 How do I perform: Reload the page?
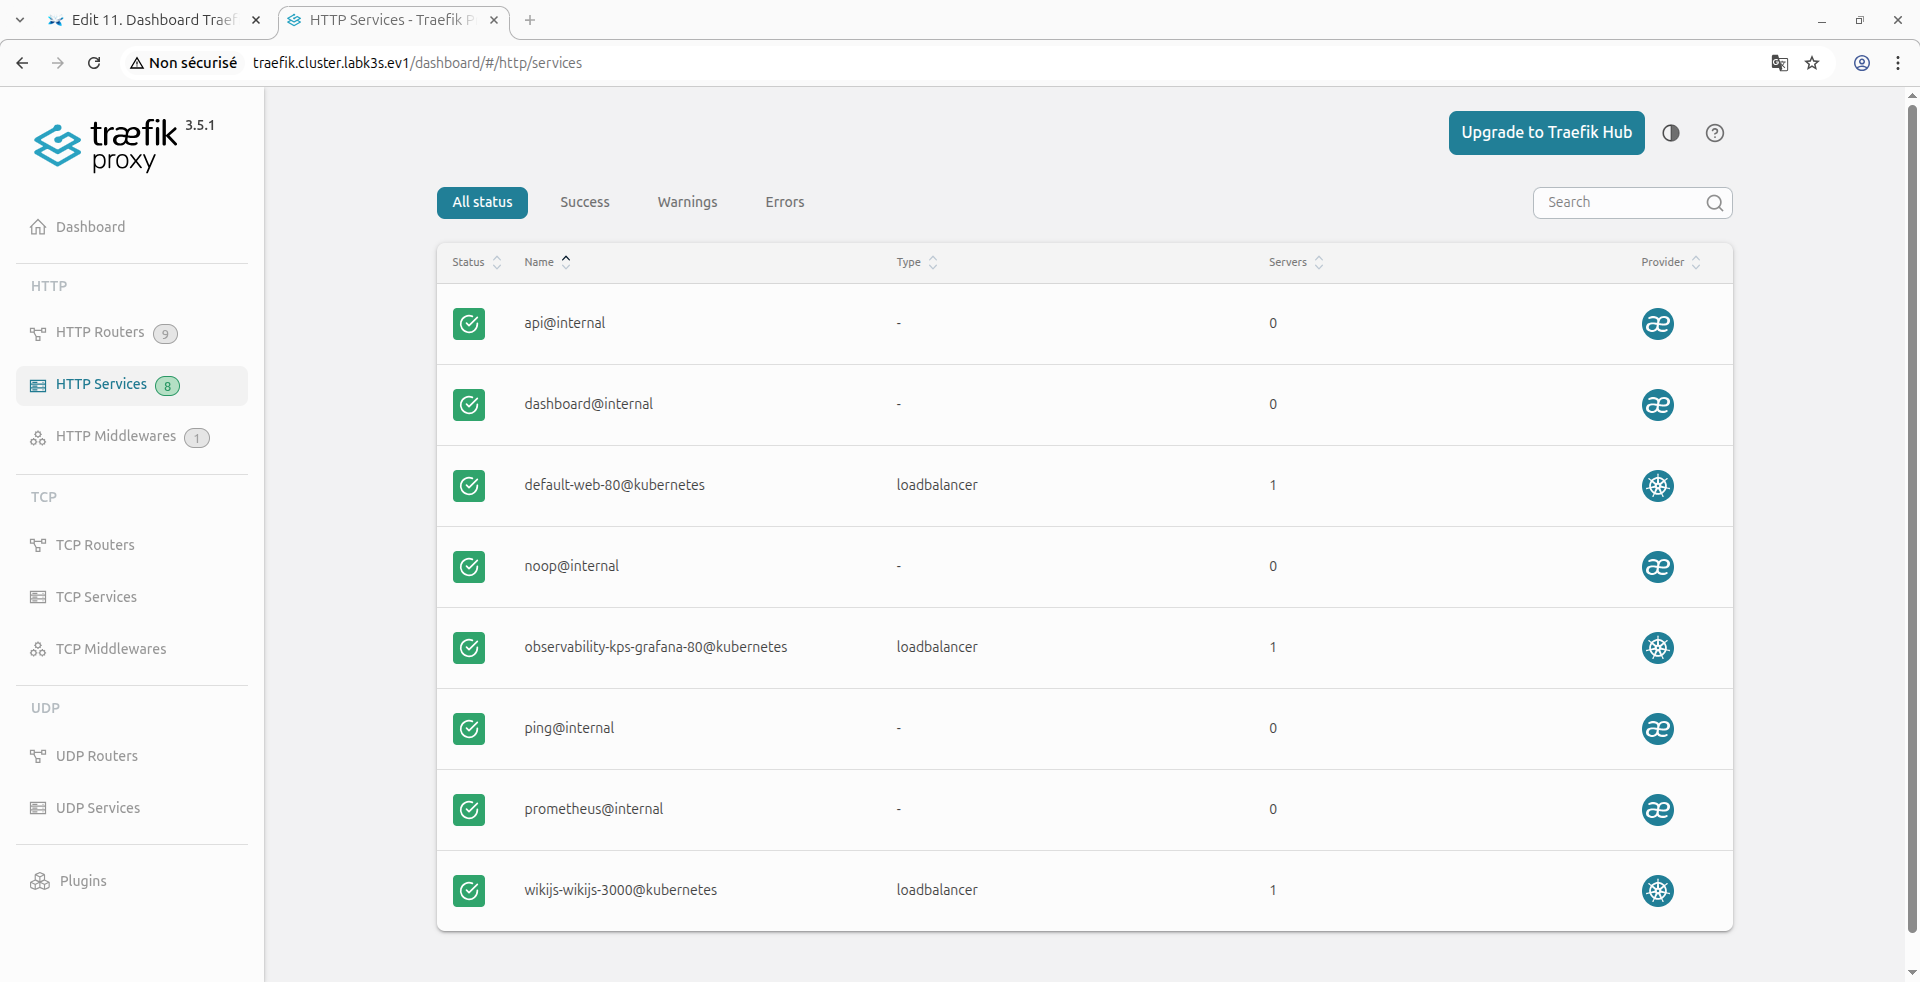coord(94,63)
